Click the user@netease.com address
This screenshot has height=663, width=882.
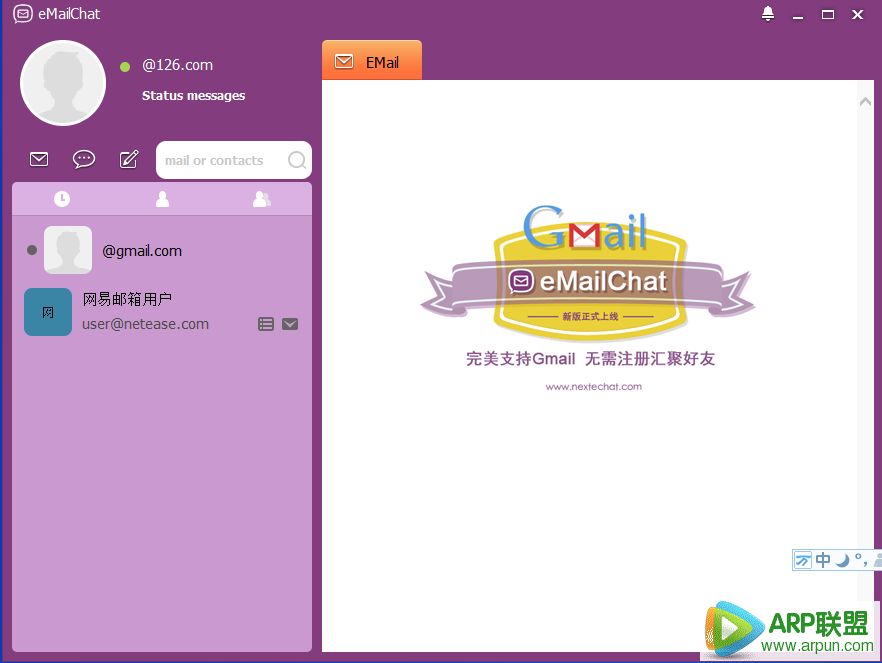coord(146,324)
